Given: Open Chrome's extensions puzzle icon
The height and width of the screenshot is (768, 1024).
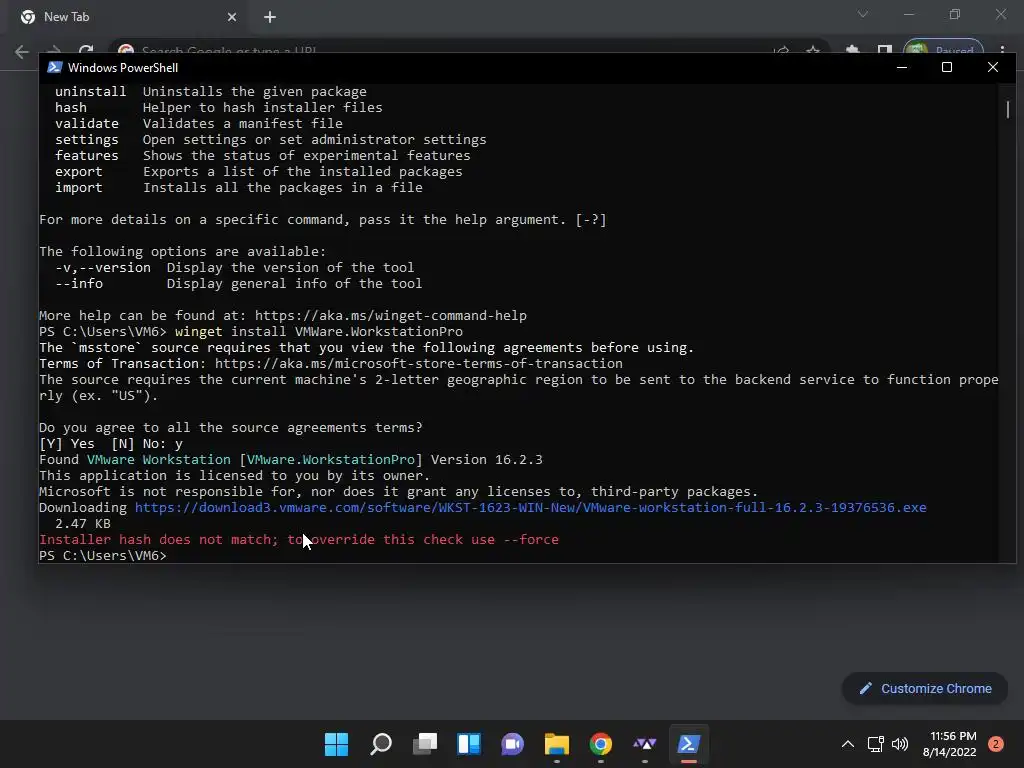Looking at the screenshot, I should click(x=852, y=50).
